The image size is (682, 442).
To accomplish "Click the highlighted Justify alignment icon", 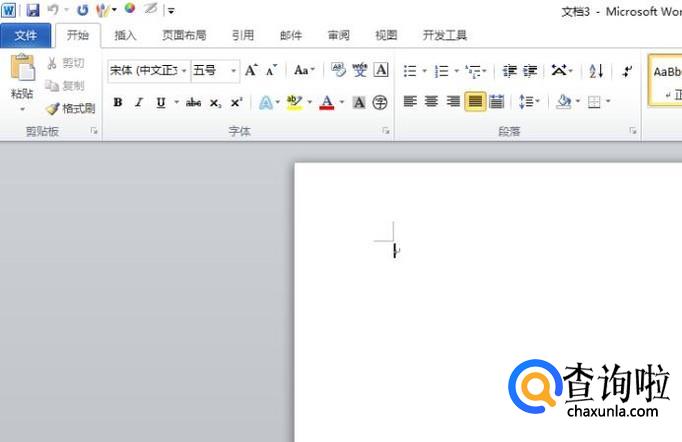I will point(475,102).
